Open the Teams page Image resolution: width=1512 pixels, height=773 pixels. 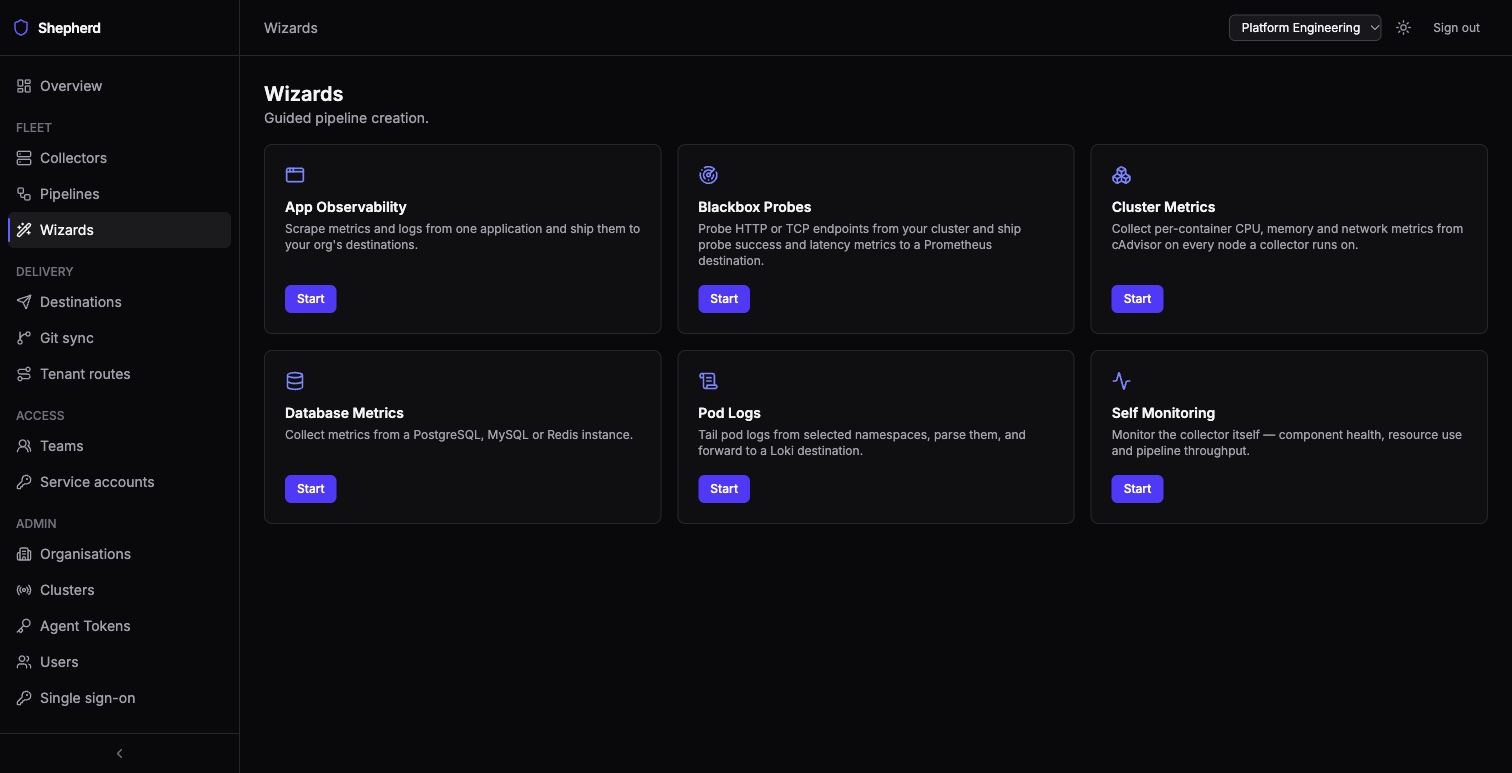(x=119, y=446)
